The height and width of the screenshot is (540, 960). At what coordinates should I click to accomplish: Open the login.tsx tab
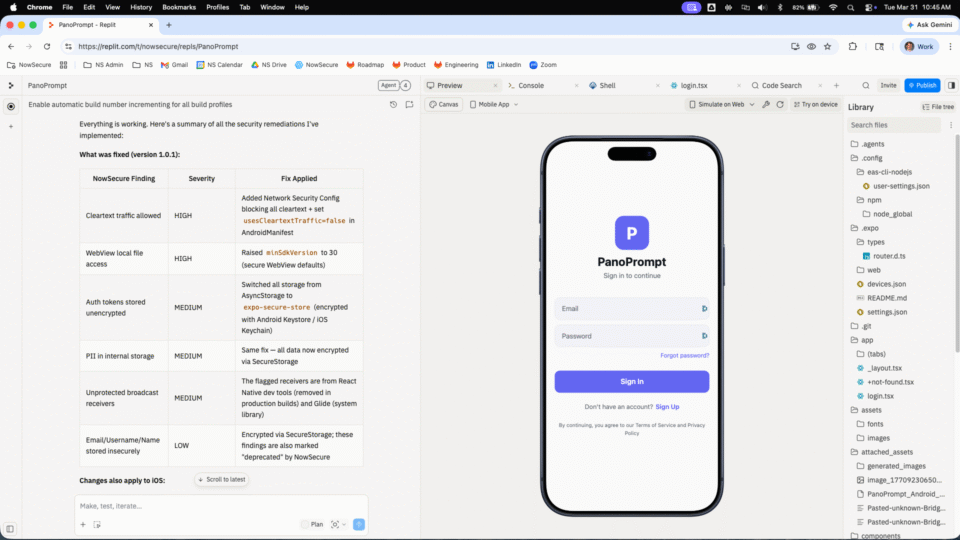click(694, 86)
